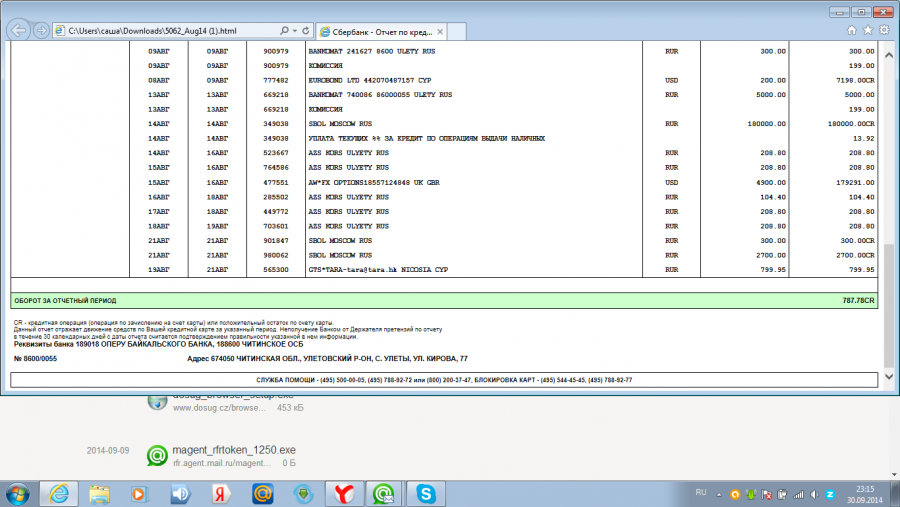Click the ОБОРОТ ЗА ОТЧЕТНЫЙ ПЕРИОД label
The image size is (900, 507).
(x=65, y=300)
